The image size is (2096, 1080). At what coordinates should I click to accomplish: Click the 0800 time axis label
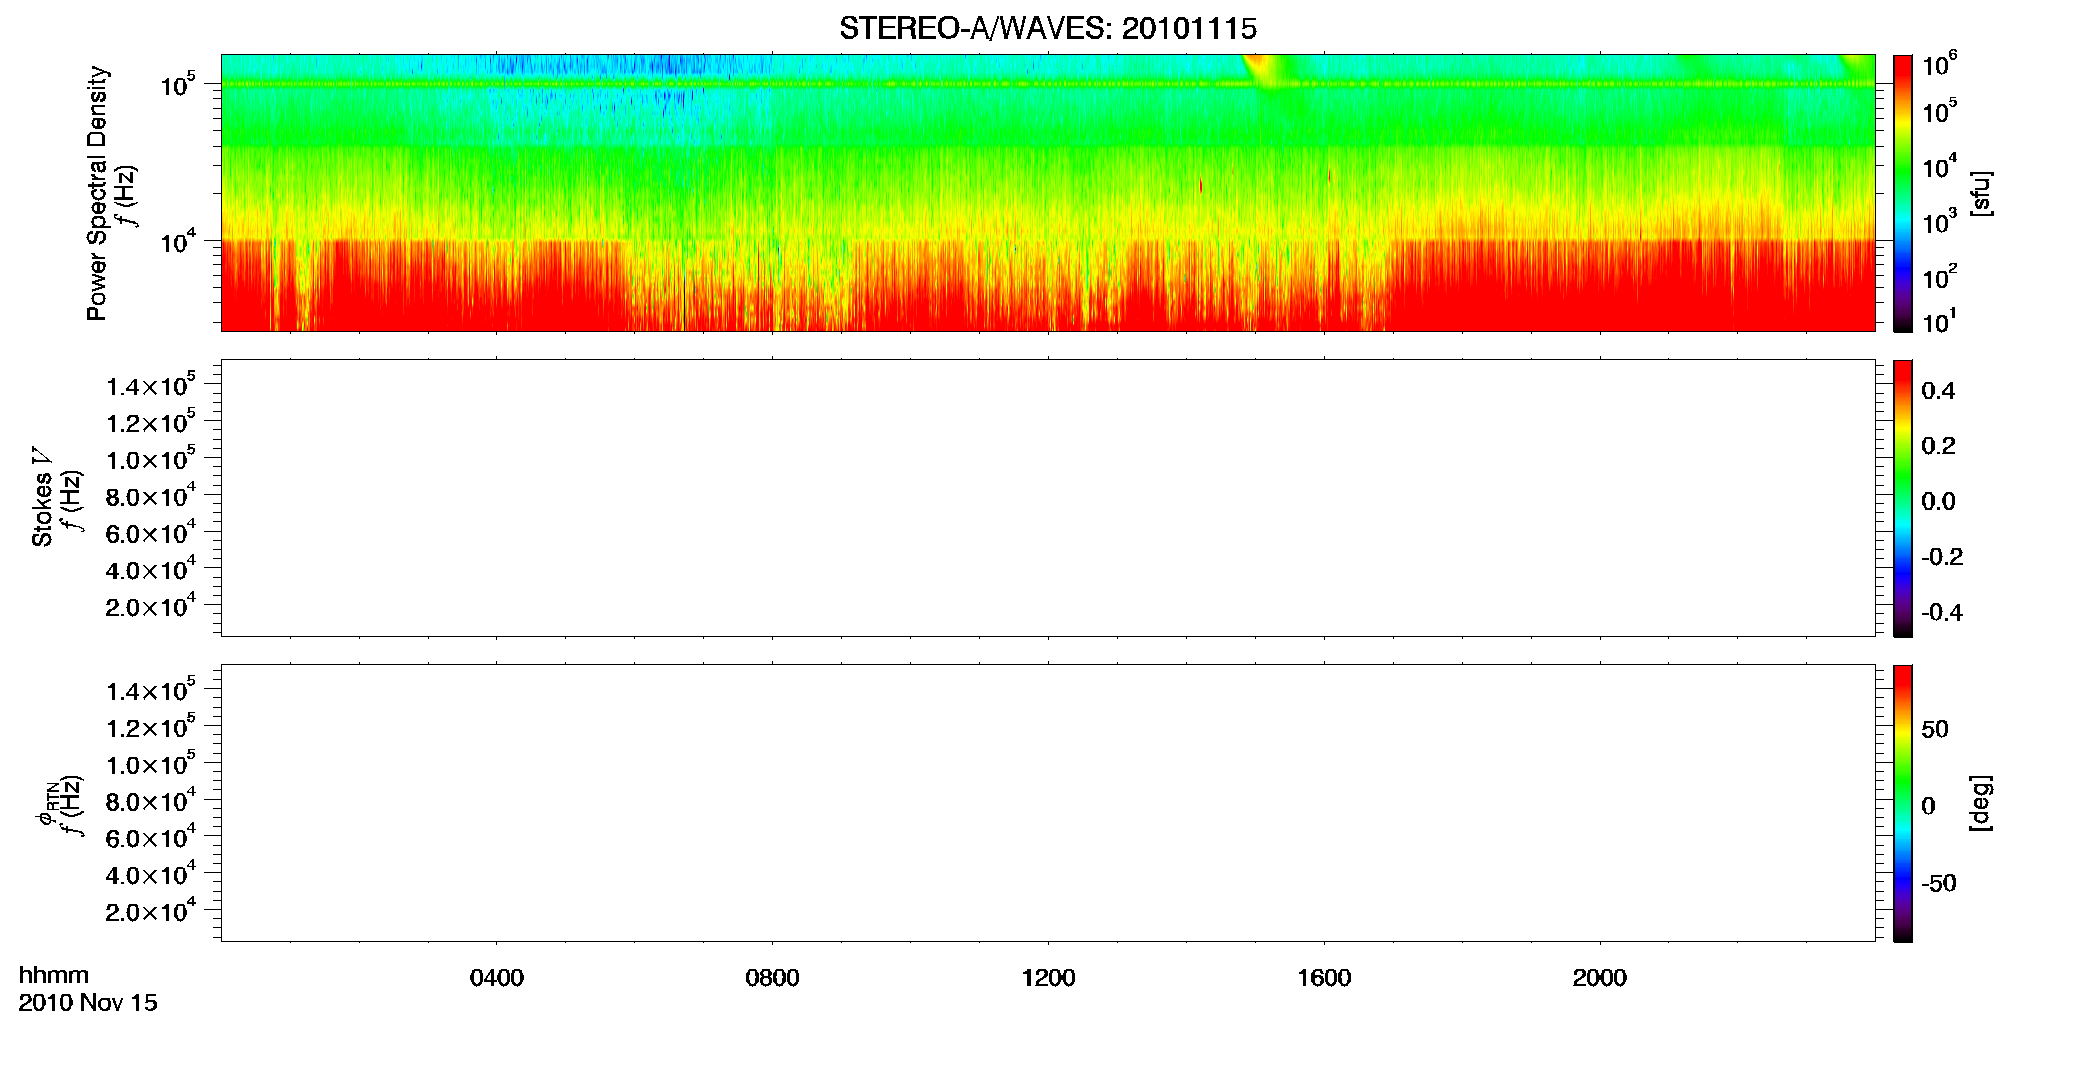772,978
